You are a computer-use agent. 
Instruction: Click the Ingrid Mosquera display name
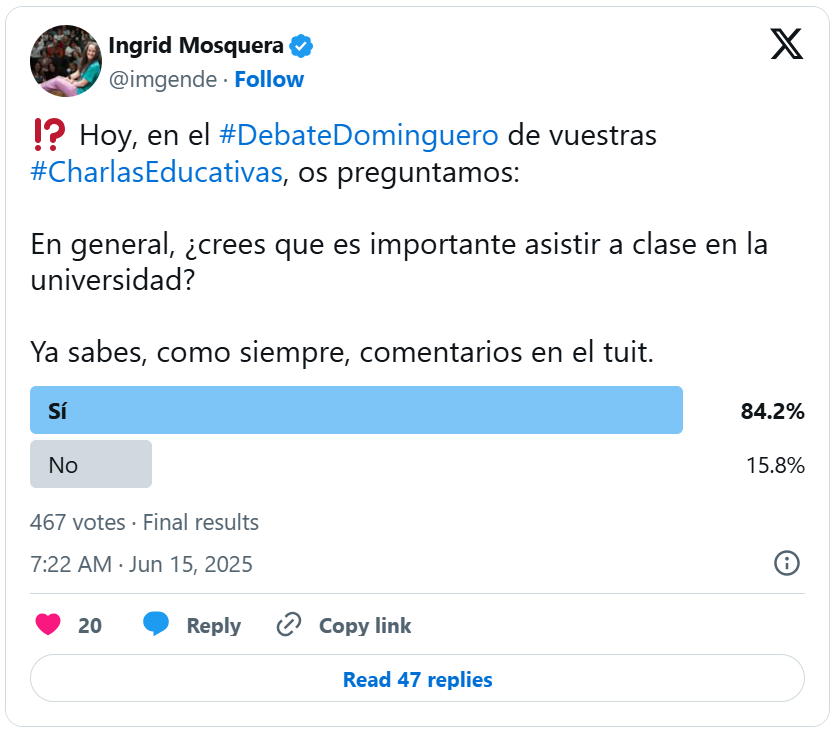pos(195,46)
